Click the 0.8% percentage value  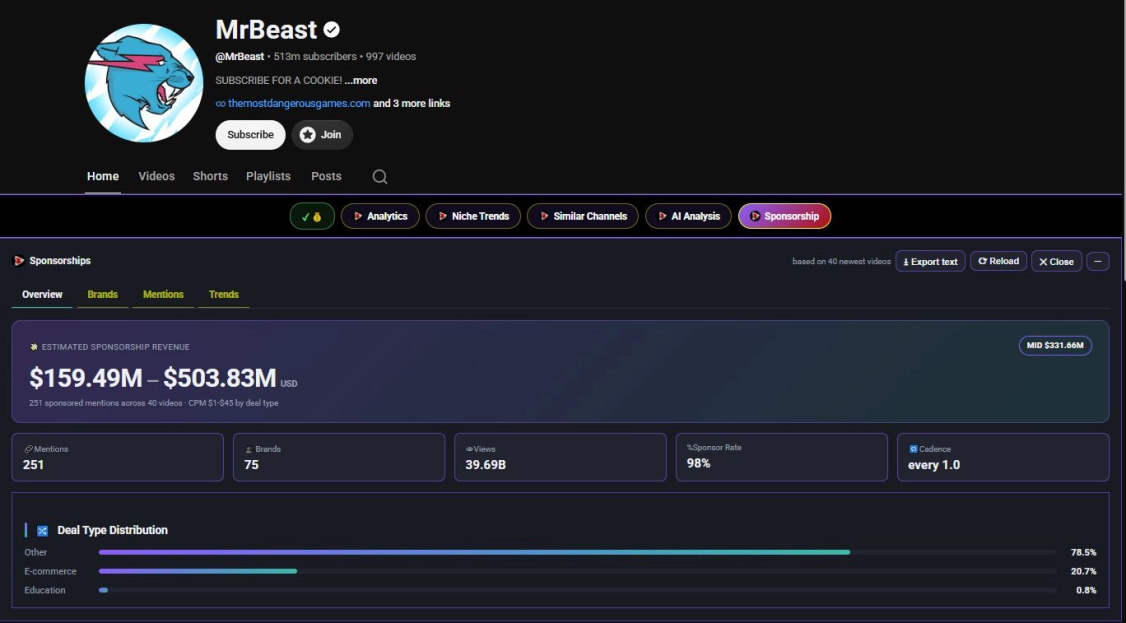tap(1086, 590)
